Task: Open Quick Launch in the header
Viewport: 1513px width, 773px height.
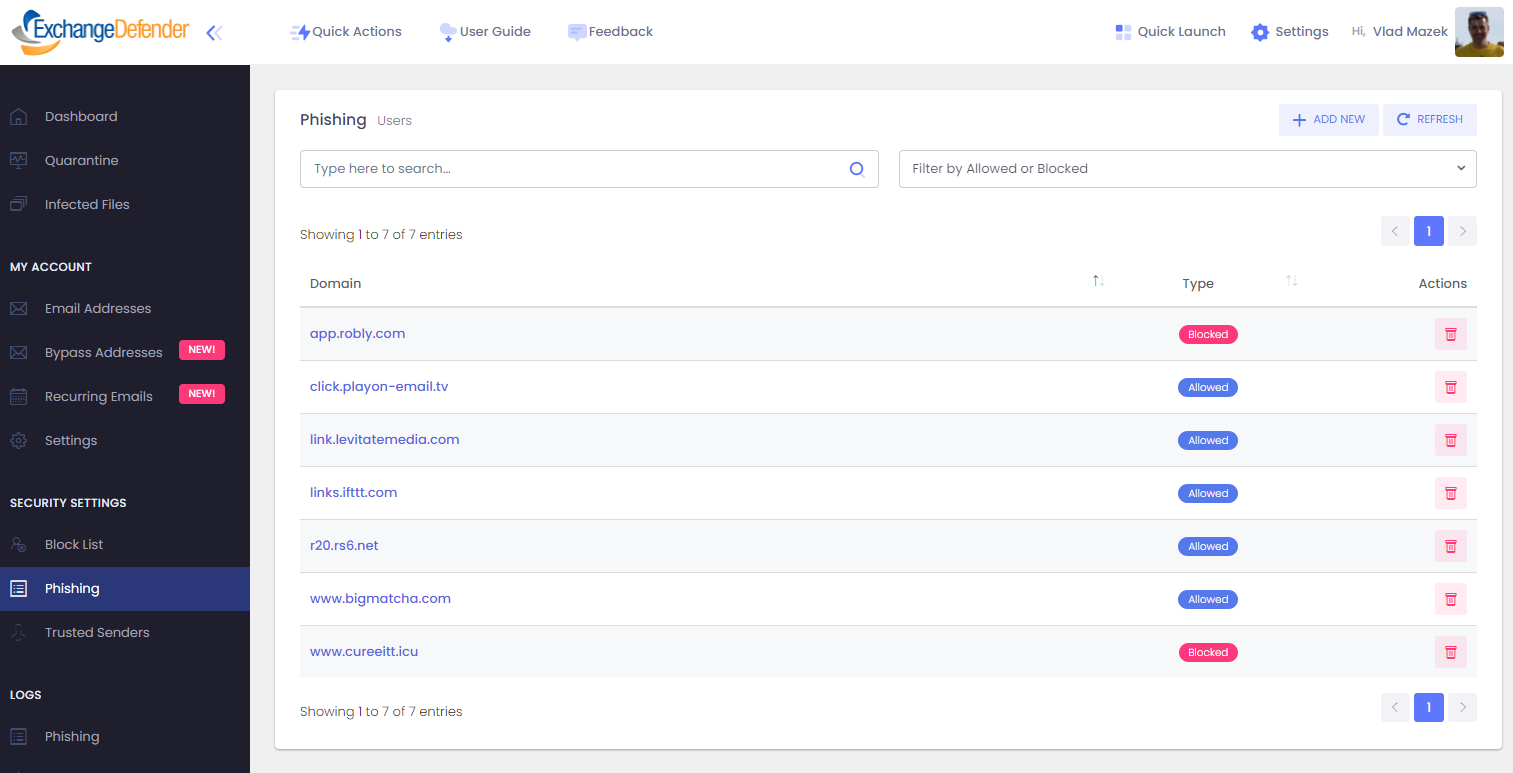Action: coord(1170,31)
